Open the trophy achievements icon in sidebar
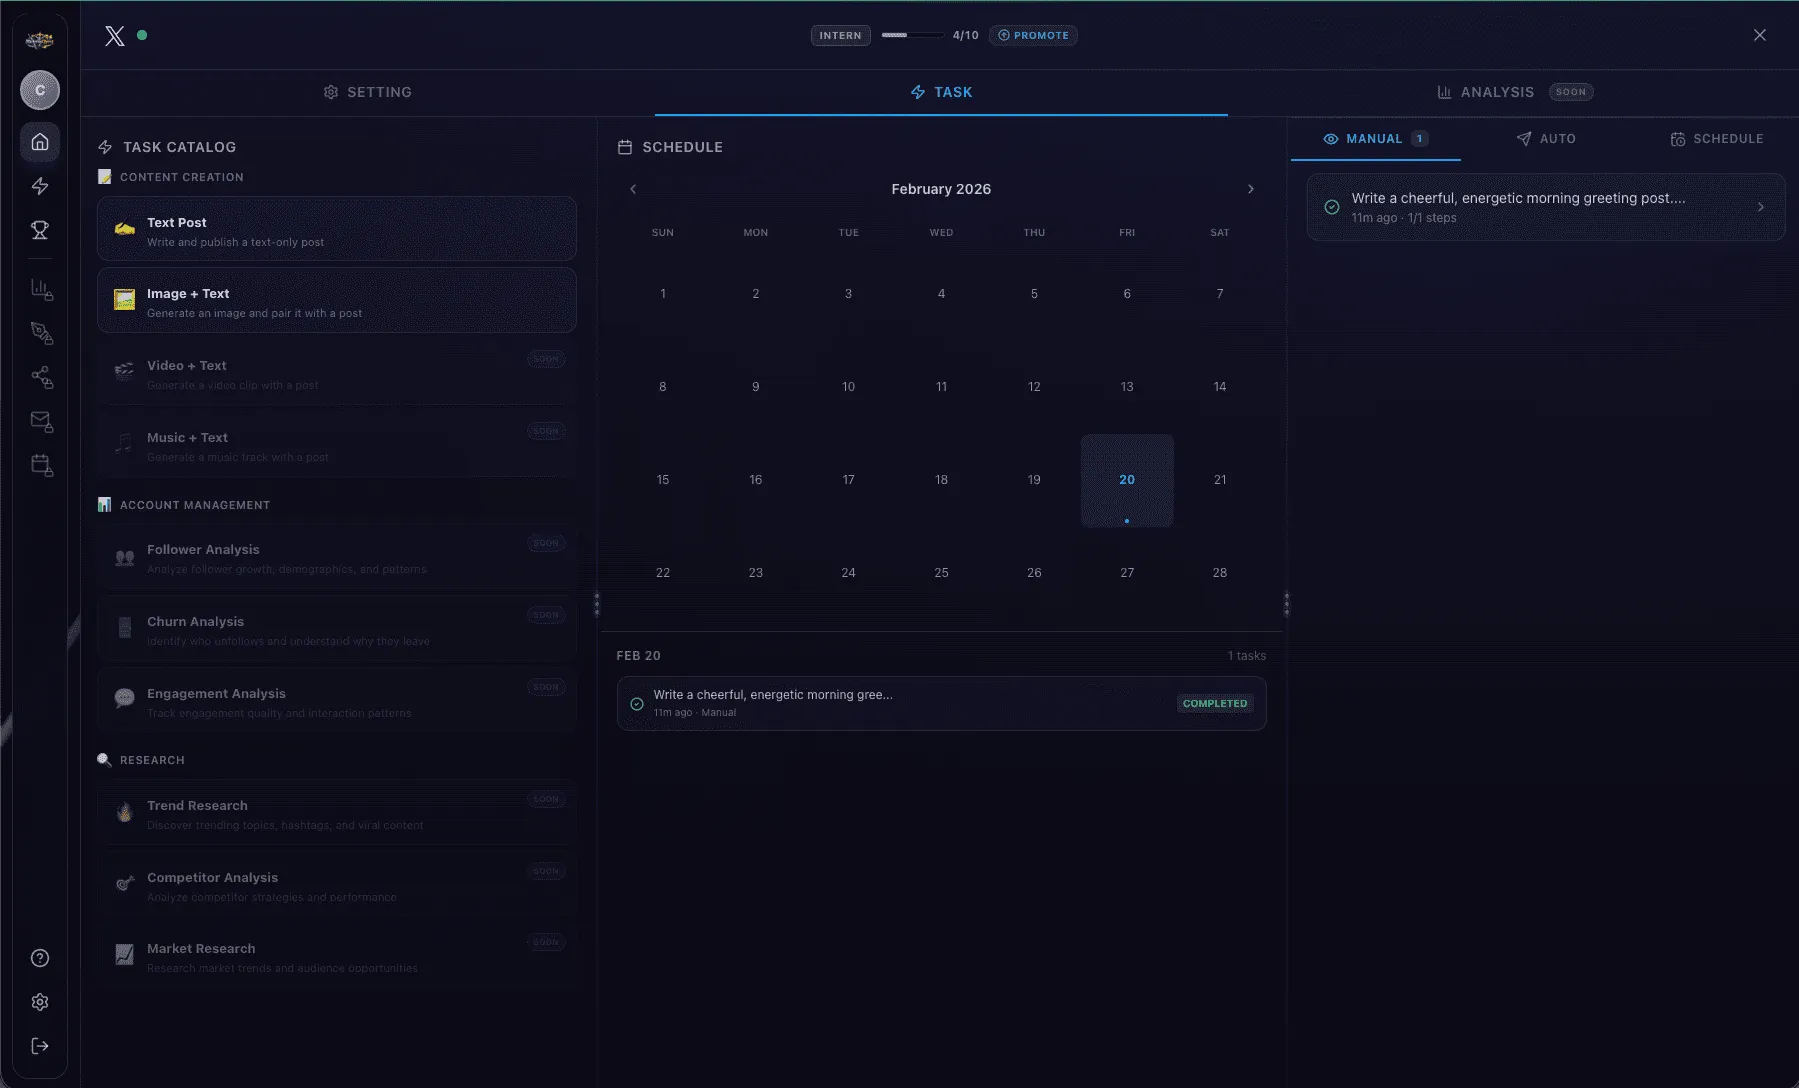 click(39, 230)
